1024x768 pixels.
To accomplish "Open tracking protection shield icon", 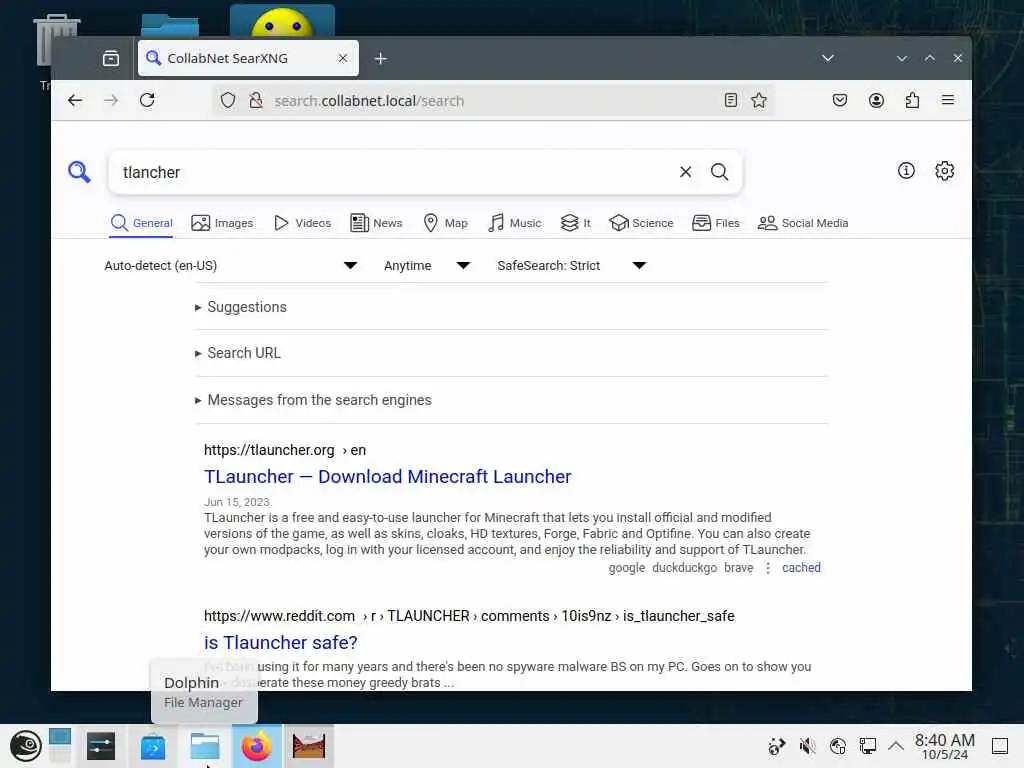I will tap(227, 101).
